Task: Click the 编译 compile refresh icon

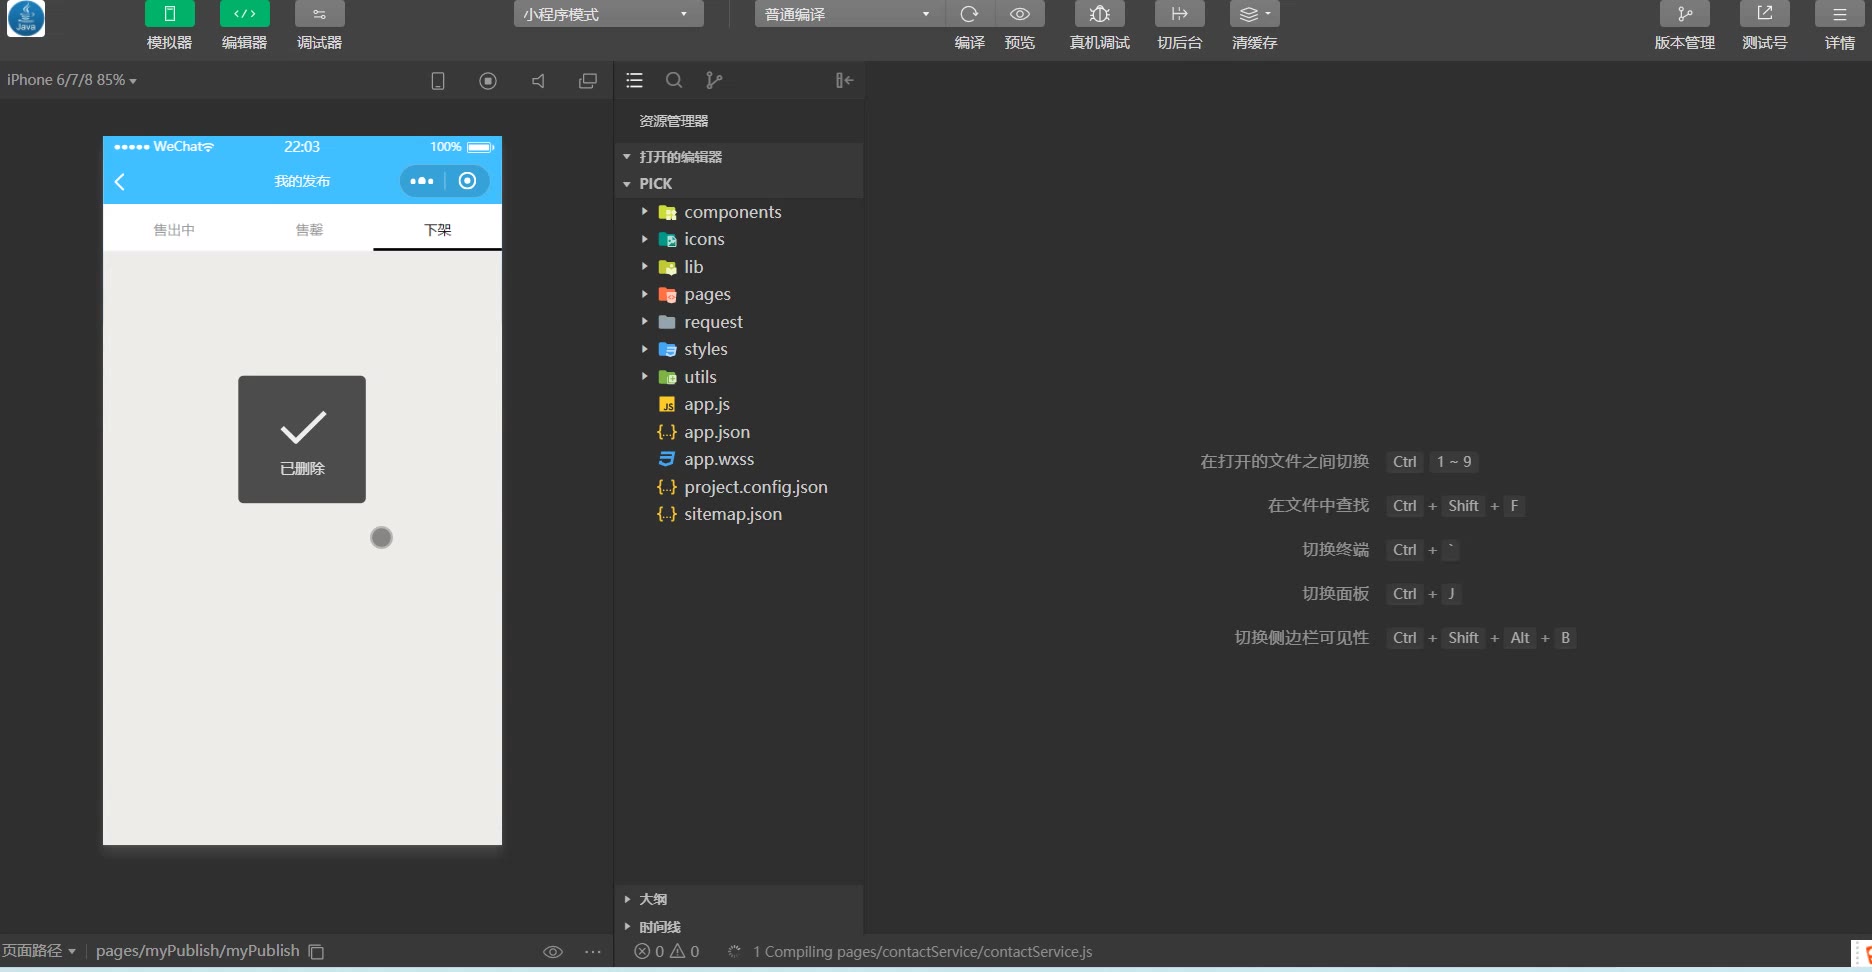Action: [x=969, y=14]
